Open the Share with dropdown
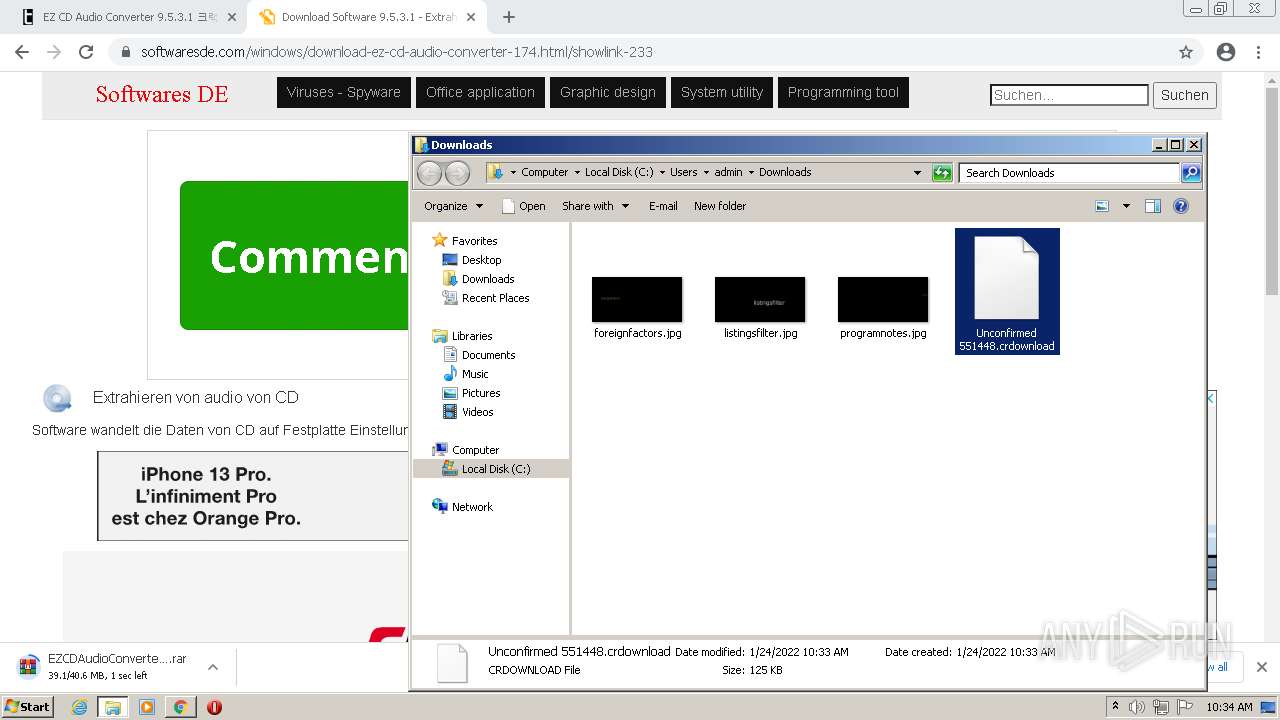 [x=595, y=206]
